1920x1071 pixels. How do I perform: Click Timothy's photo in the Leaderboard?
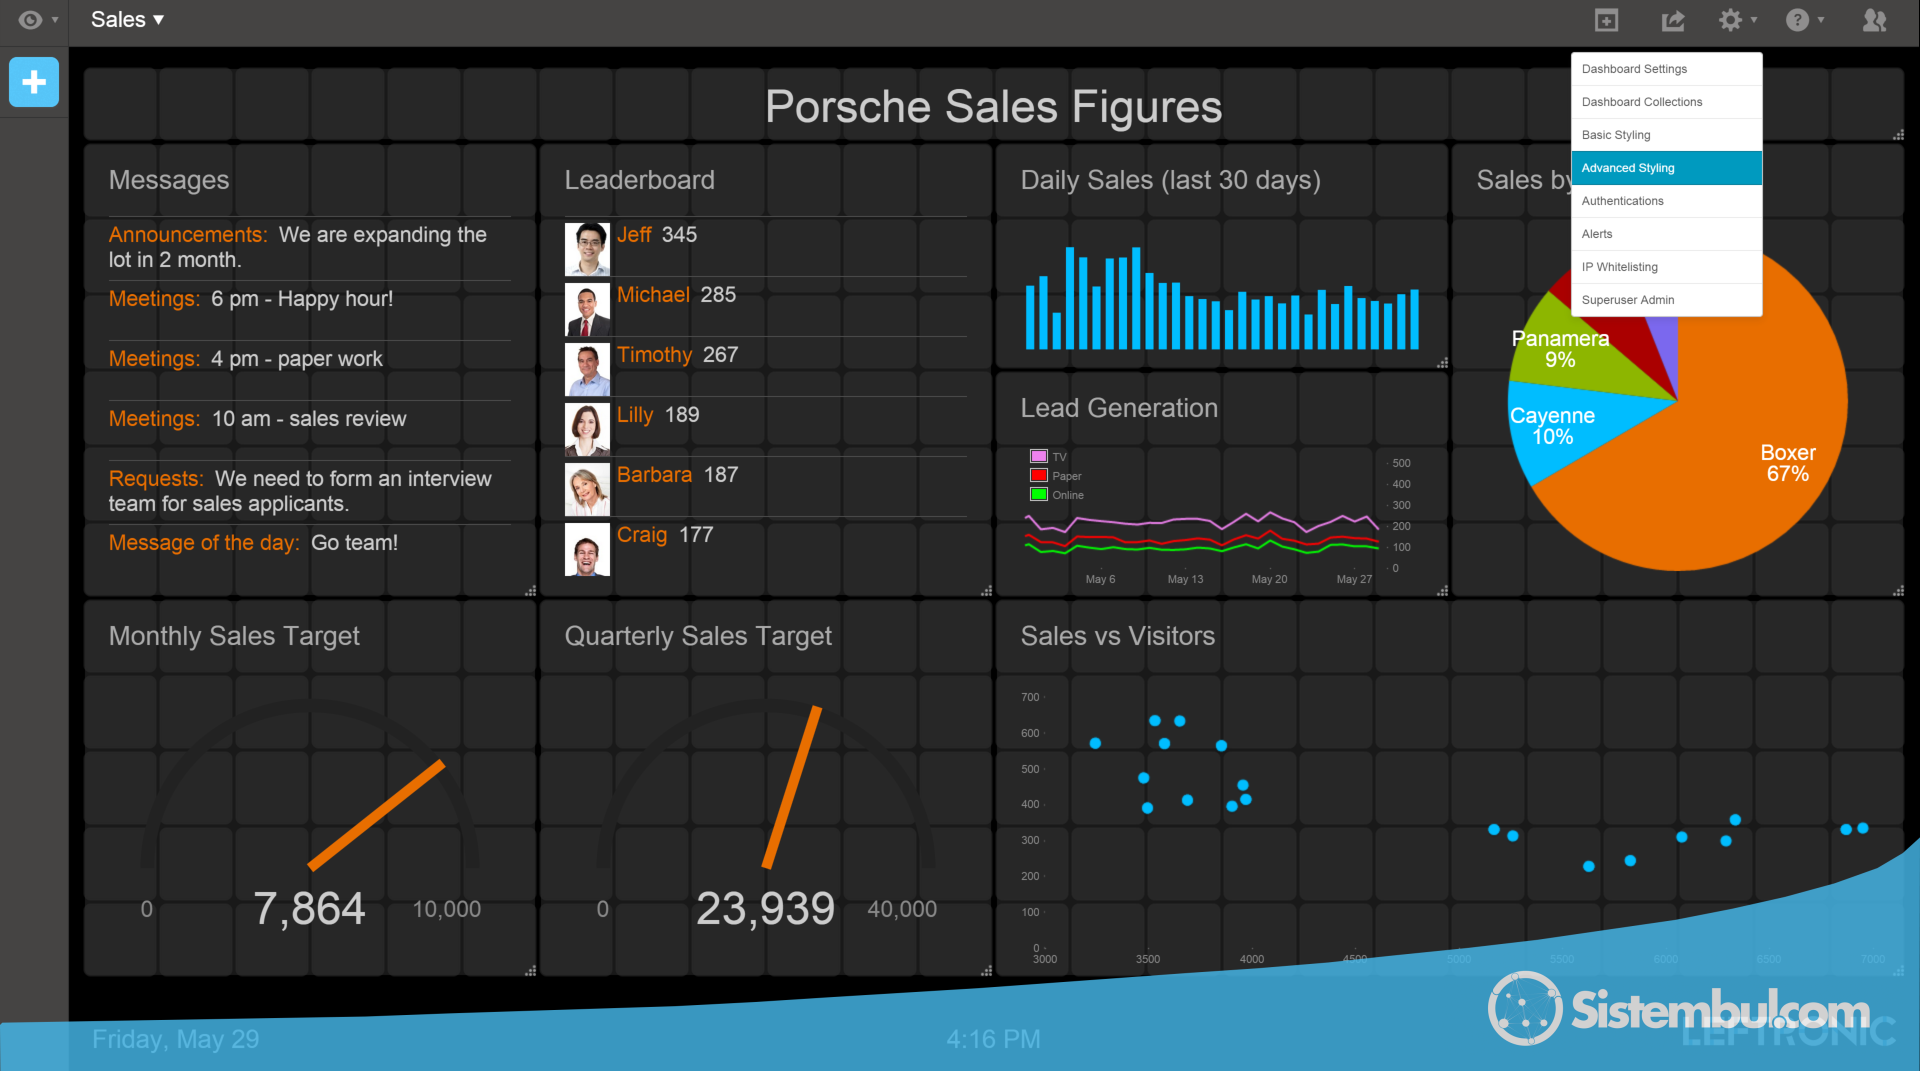tap(587, 369)
